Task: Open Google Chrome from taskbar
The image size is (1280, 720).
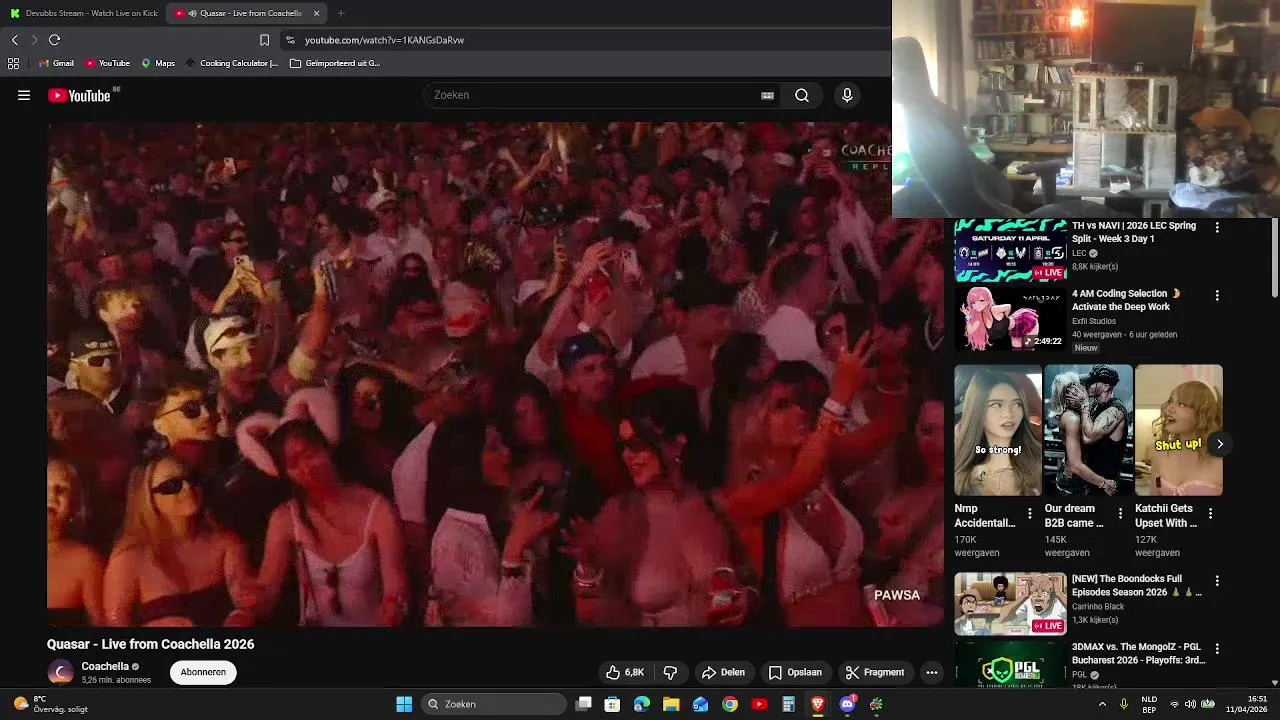Action: point(730,704)
